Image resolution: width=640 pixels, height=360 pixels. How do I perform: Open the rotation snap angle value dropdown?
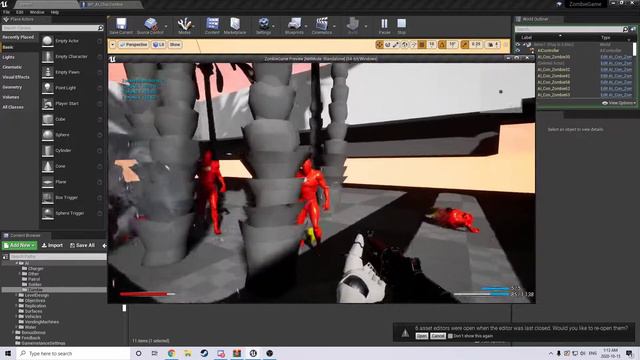[x=452, y=44]
